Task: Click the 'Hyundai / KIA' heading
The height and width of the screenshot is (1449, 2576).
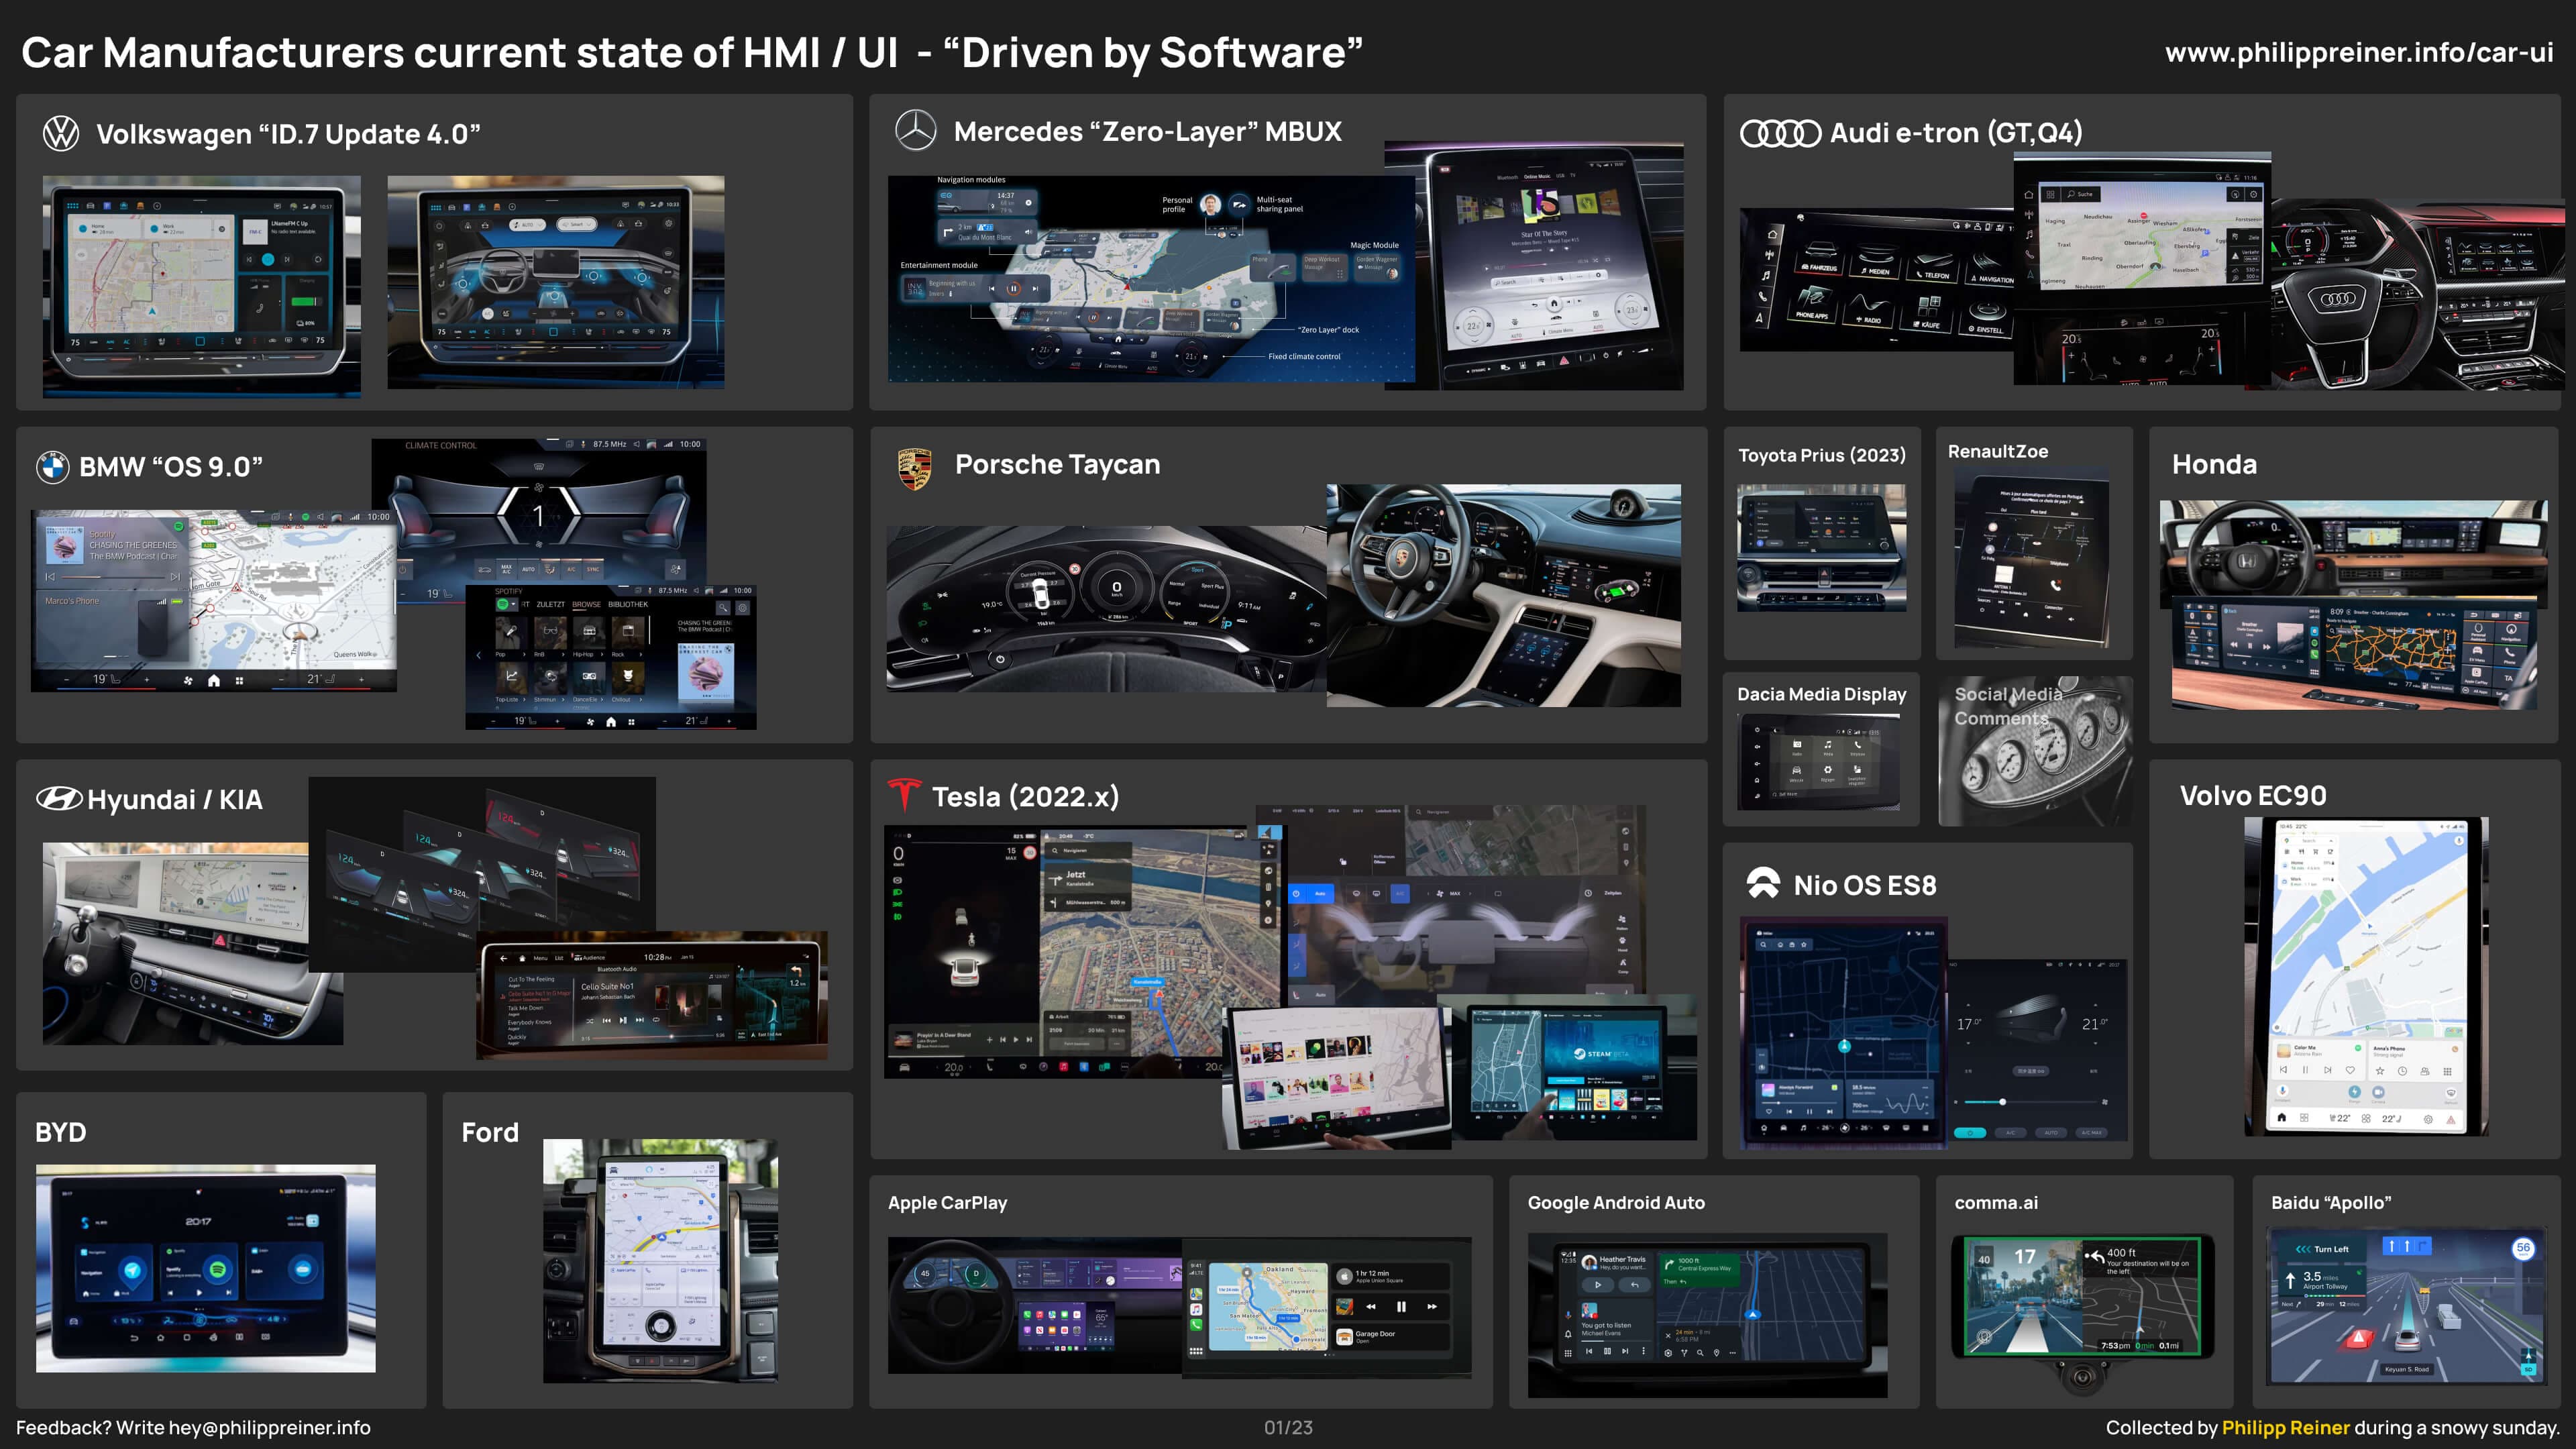Action: [175, 799]
